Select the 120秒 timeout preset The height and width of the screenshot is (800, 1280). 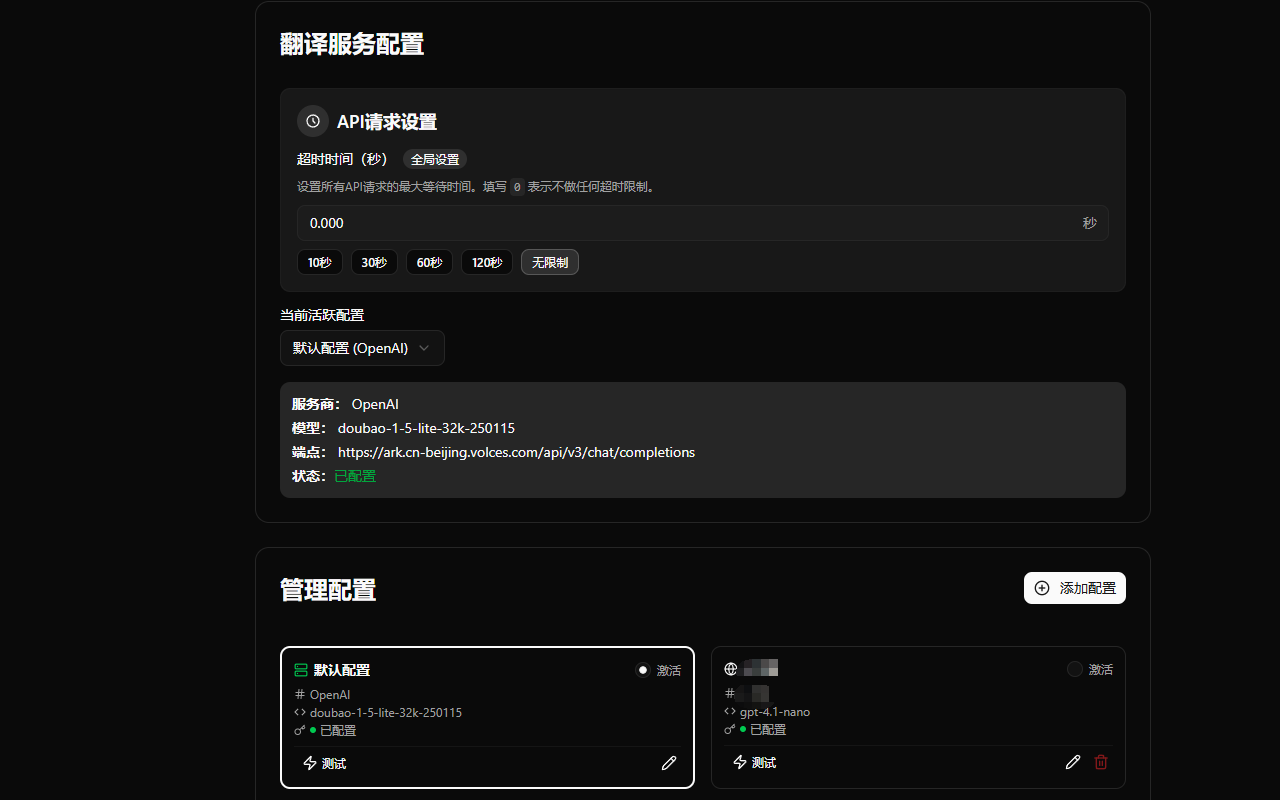[487, 262]
